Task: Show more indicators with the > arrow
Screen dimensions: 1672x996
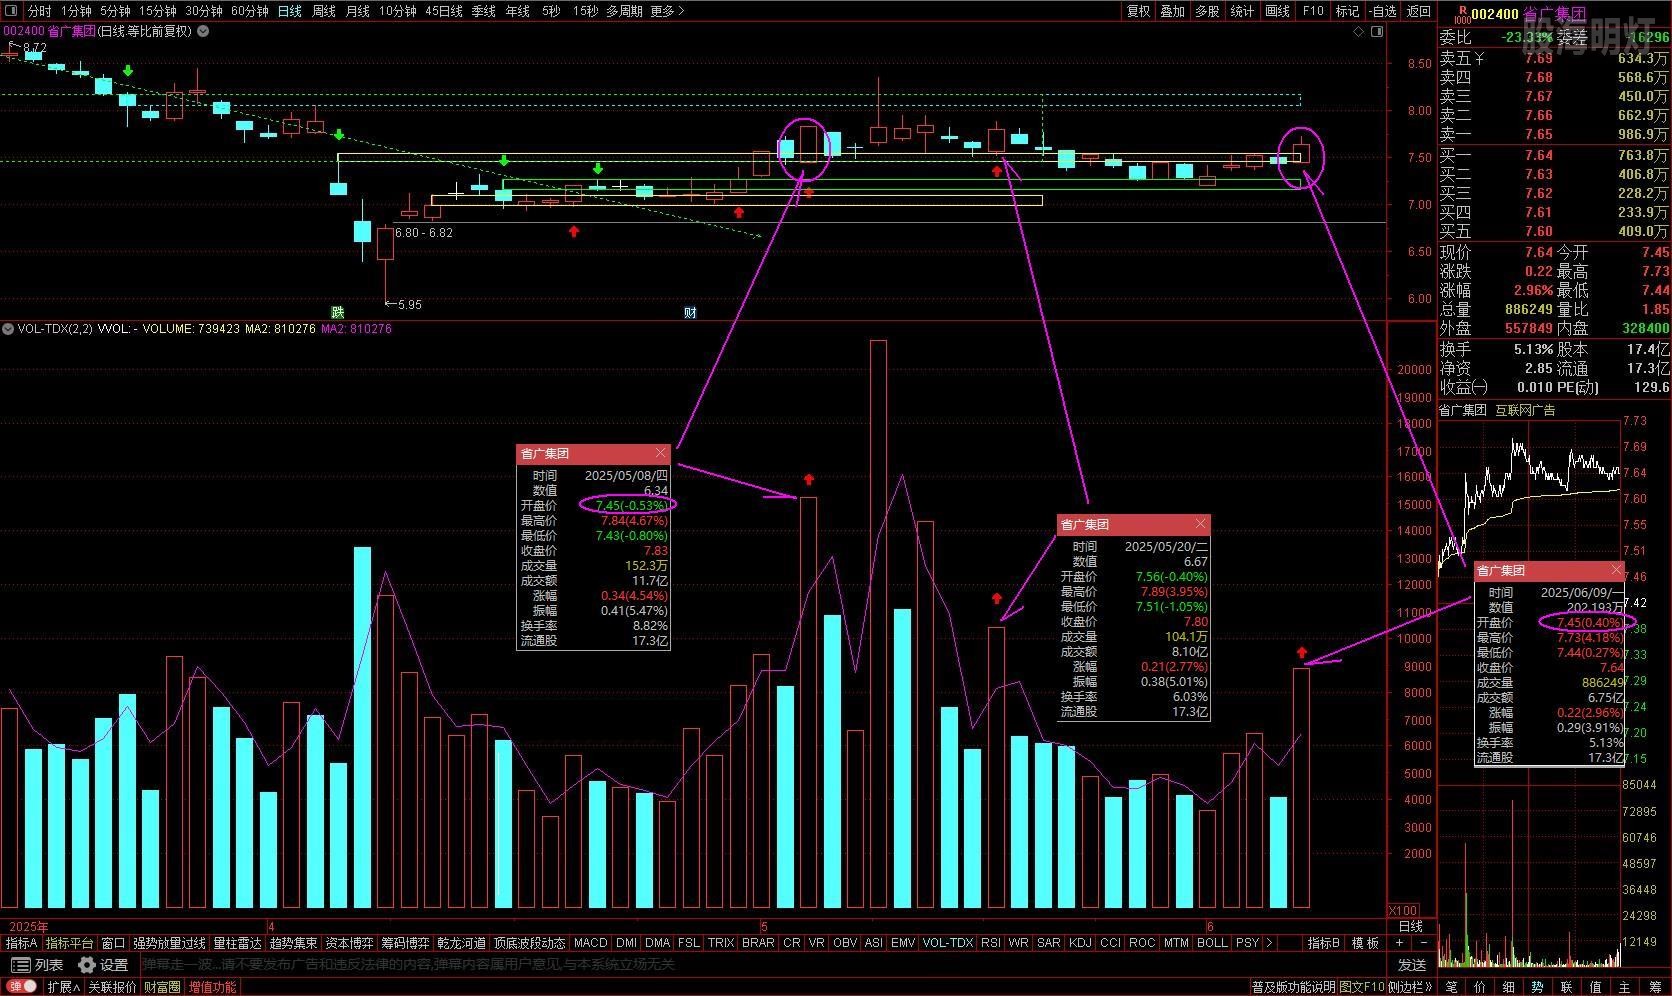Action: [1269, 943]
